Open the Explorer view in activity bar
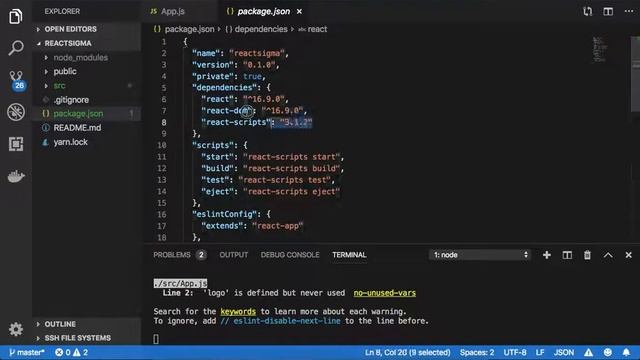The height and width of the screenshot is (360, 640). 16,16
